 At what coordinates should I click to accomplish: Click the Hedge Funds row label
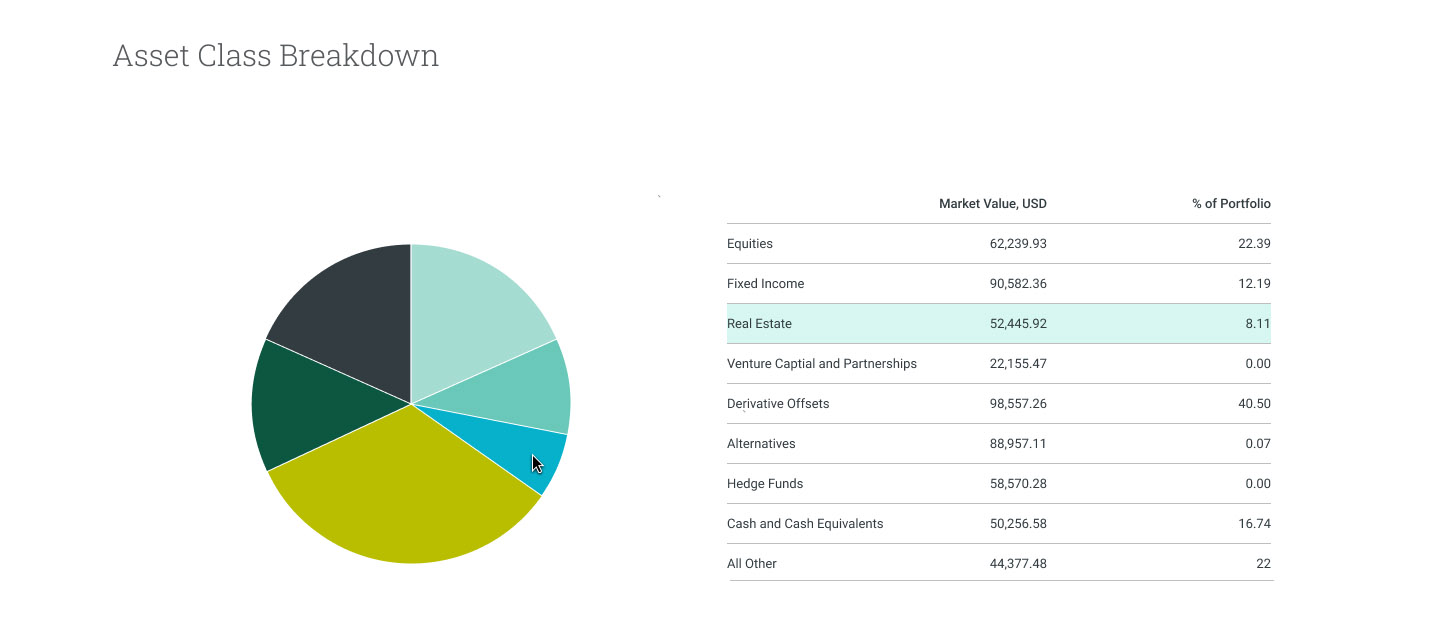point(765,484)
